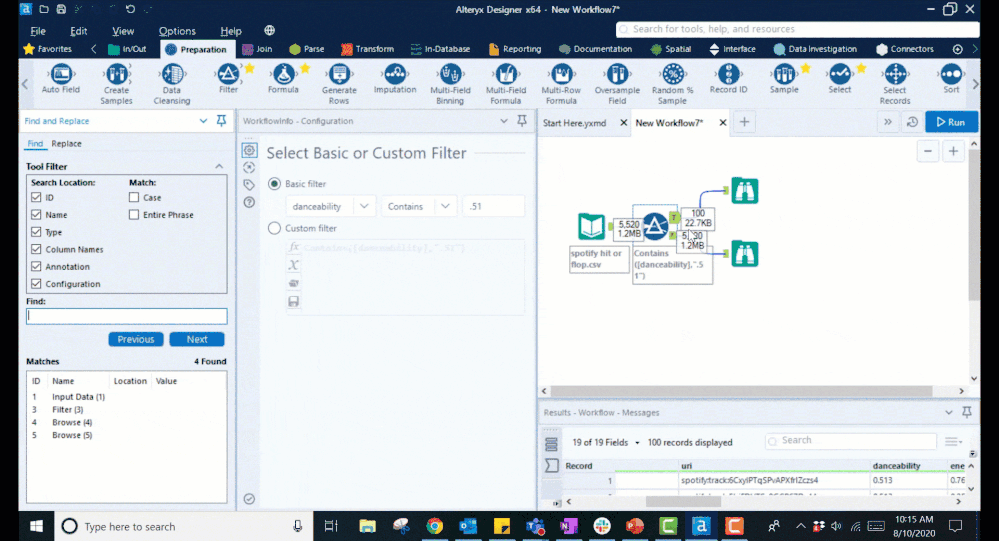999x541 pixels.
Task: Open the File menu
Action: 38,31
